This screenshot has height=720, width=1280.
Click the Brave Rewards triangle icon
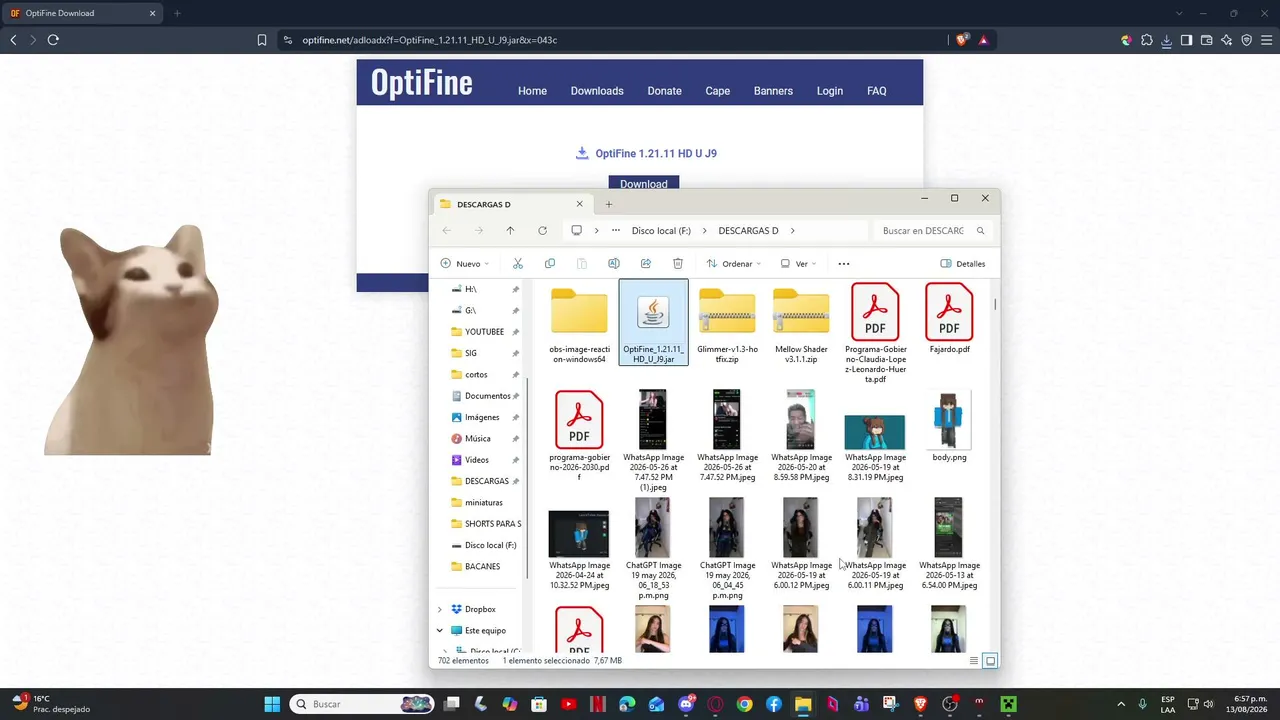coord(984,40)
